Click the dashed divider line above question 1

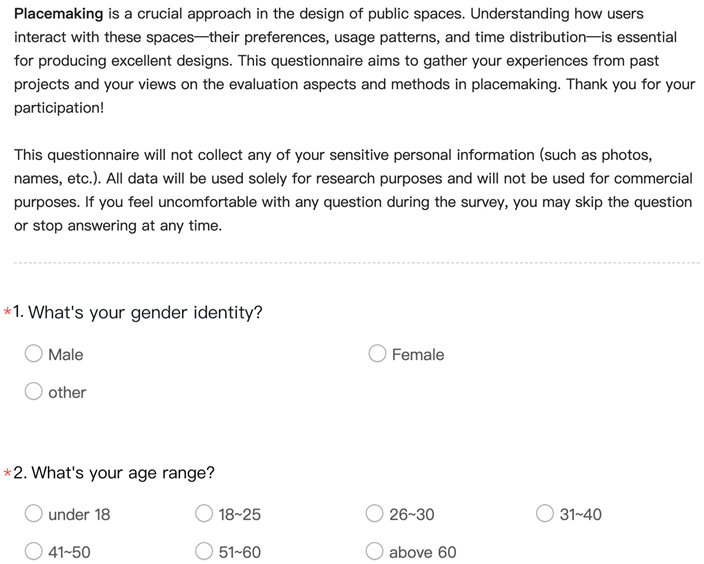(352, 263)
